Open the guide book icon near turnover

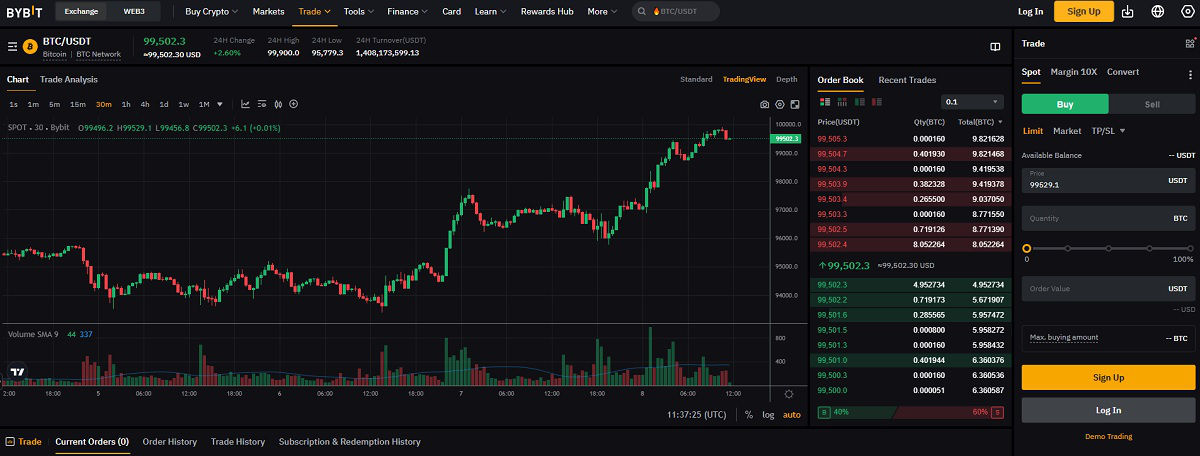(x=995, y=46)
